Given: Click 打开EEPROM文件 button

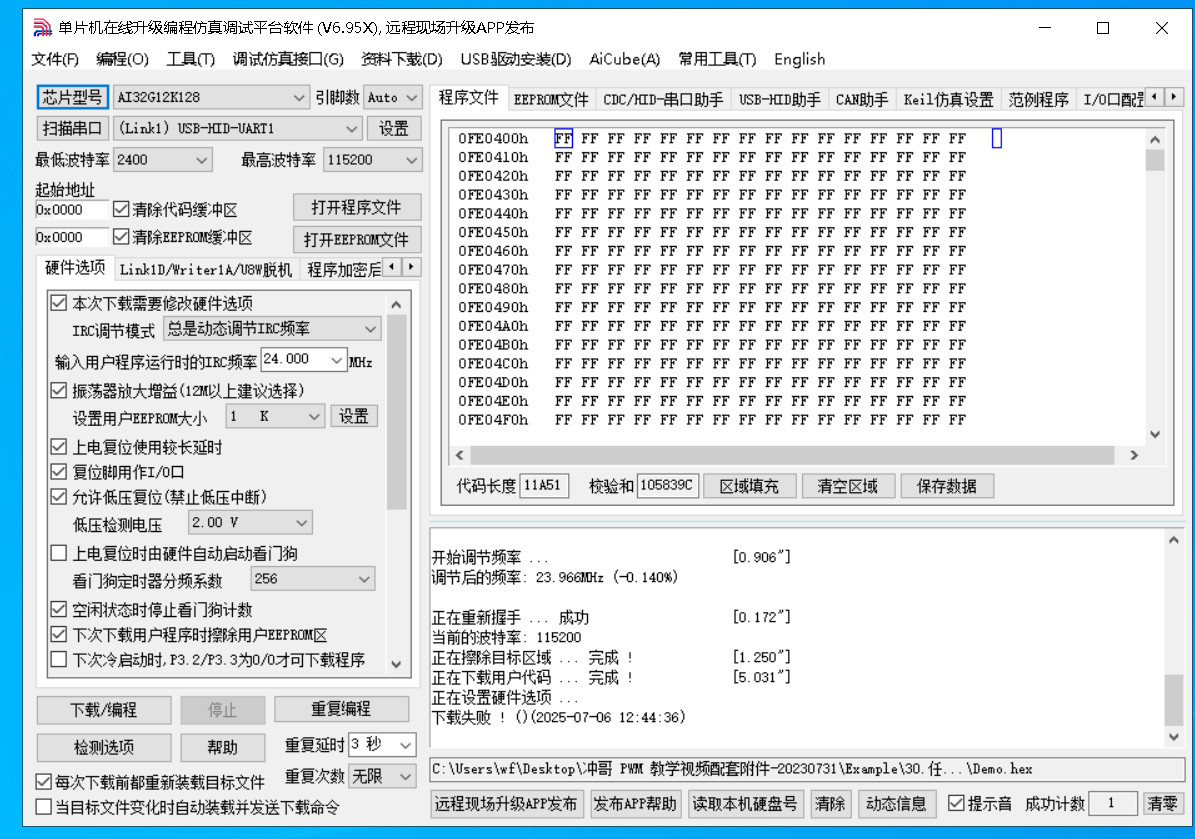Looking at the screenshot, I should (x=357, y=240).
